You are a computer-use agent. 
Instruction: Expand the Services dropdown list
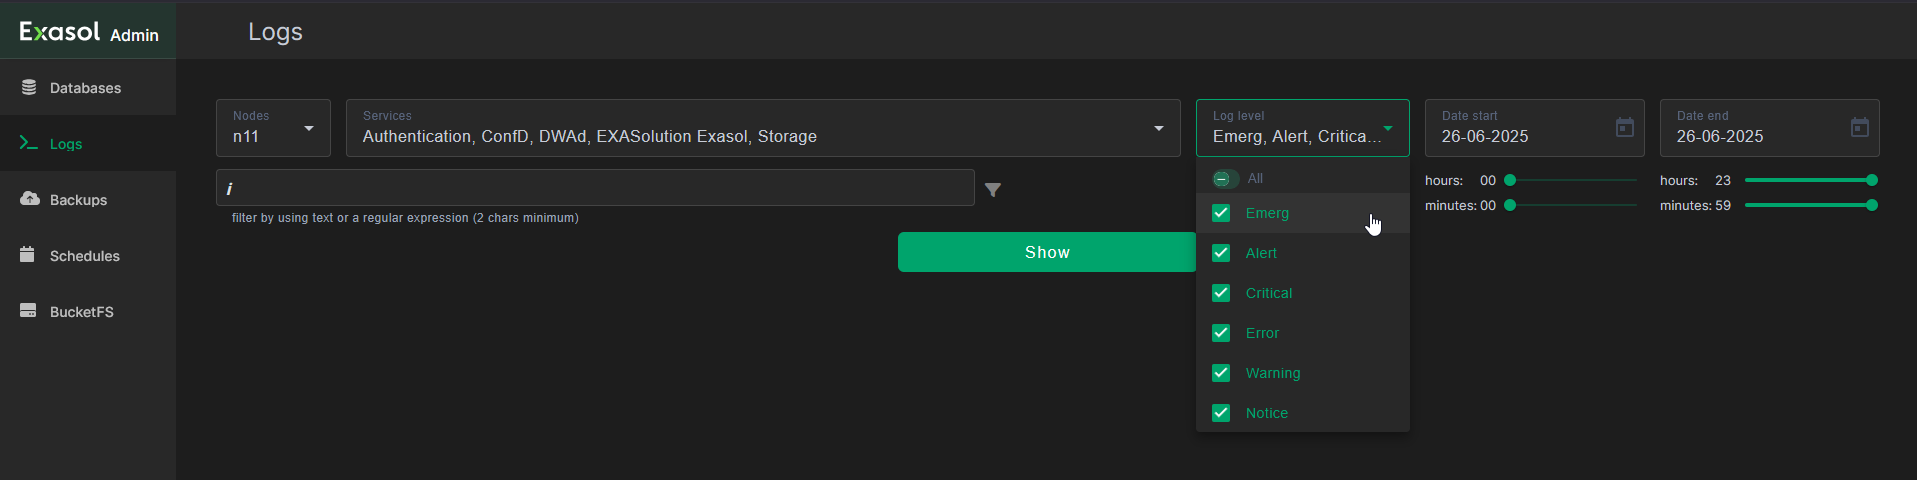(763, 128)
